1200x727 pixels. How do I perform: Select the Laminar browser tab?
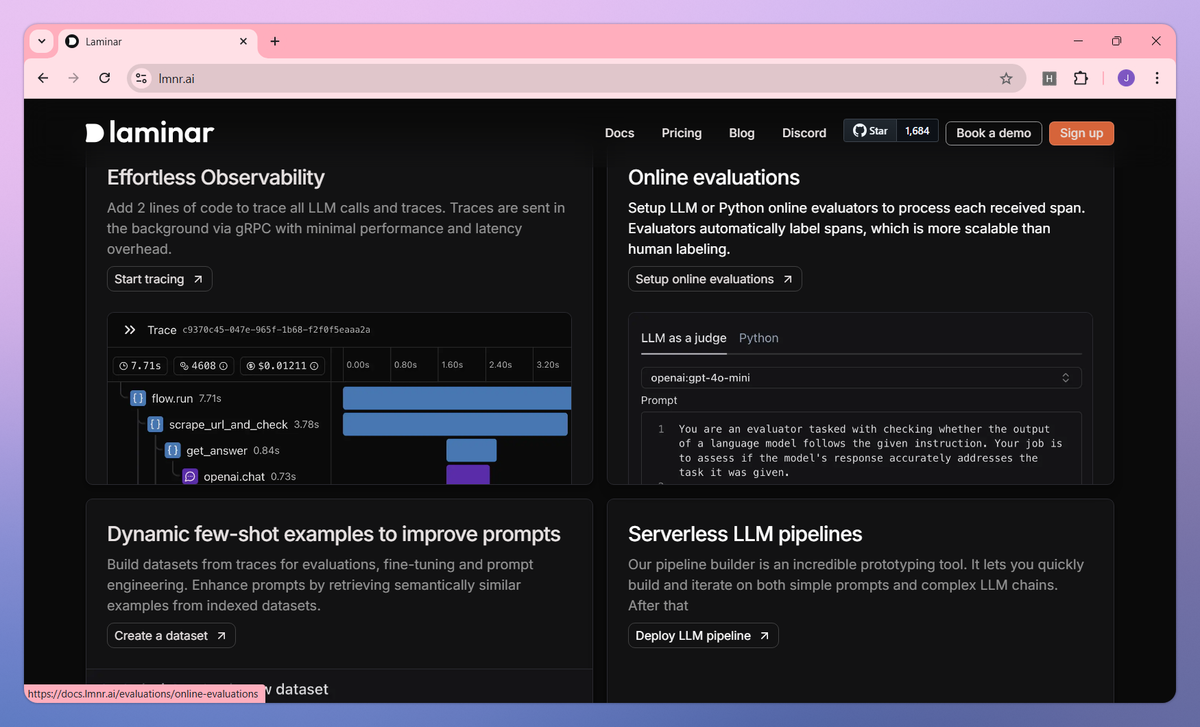point(156,41)
